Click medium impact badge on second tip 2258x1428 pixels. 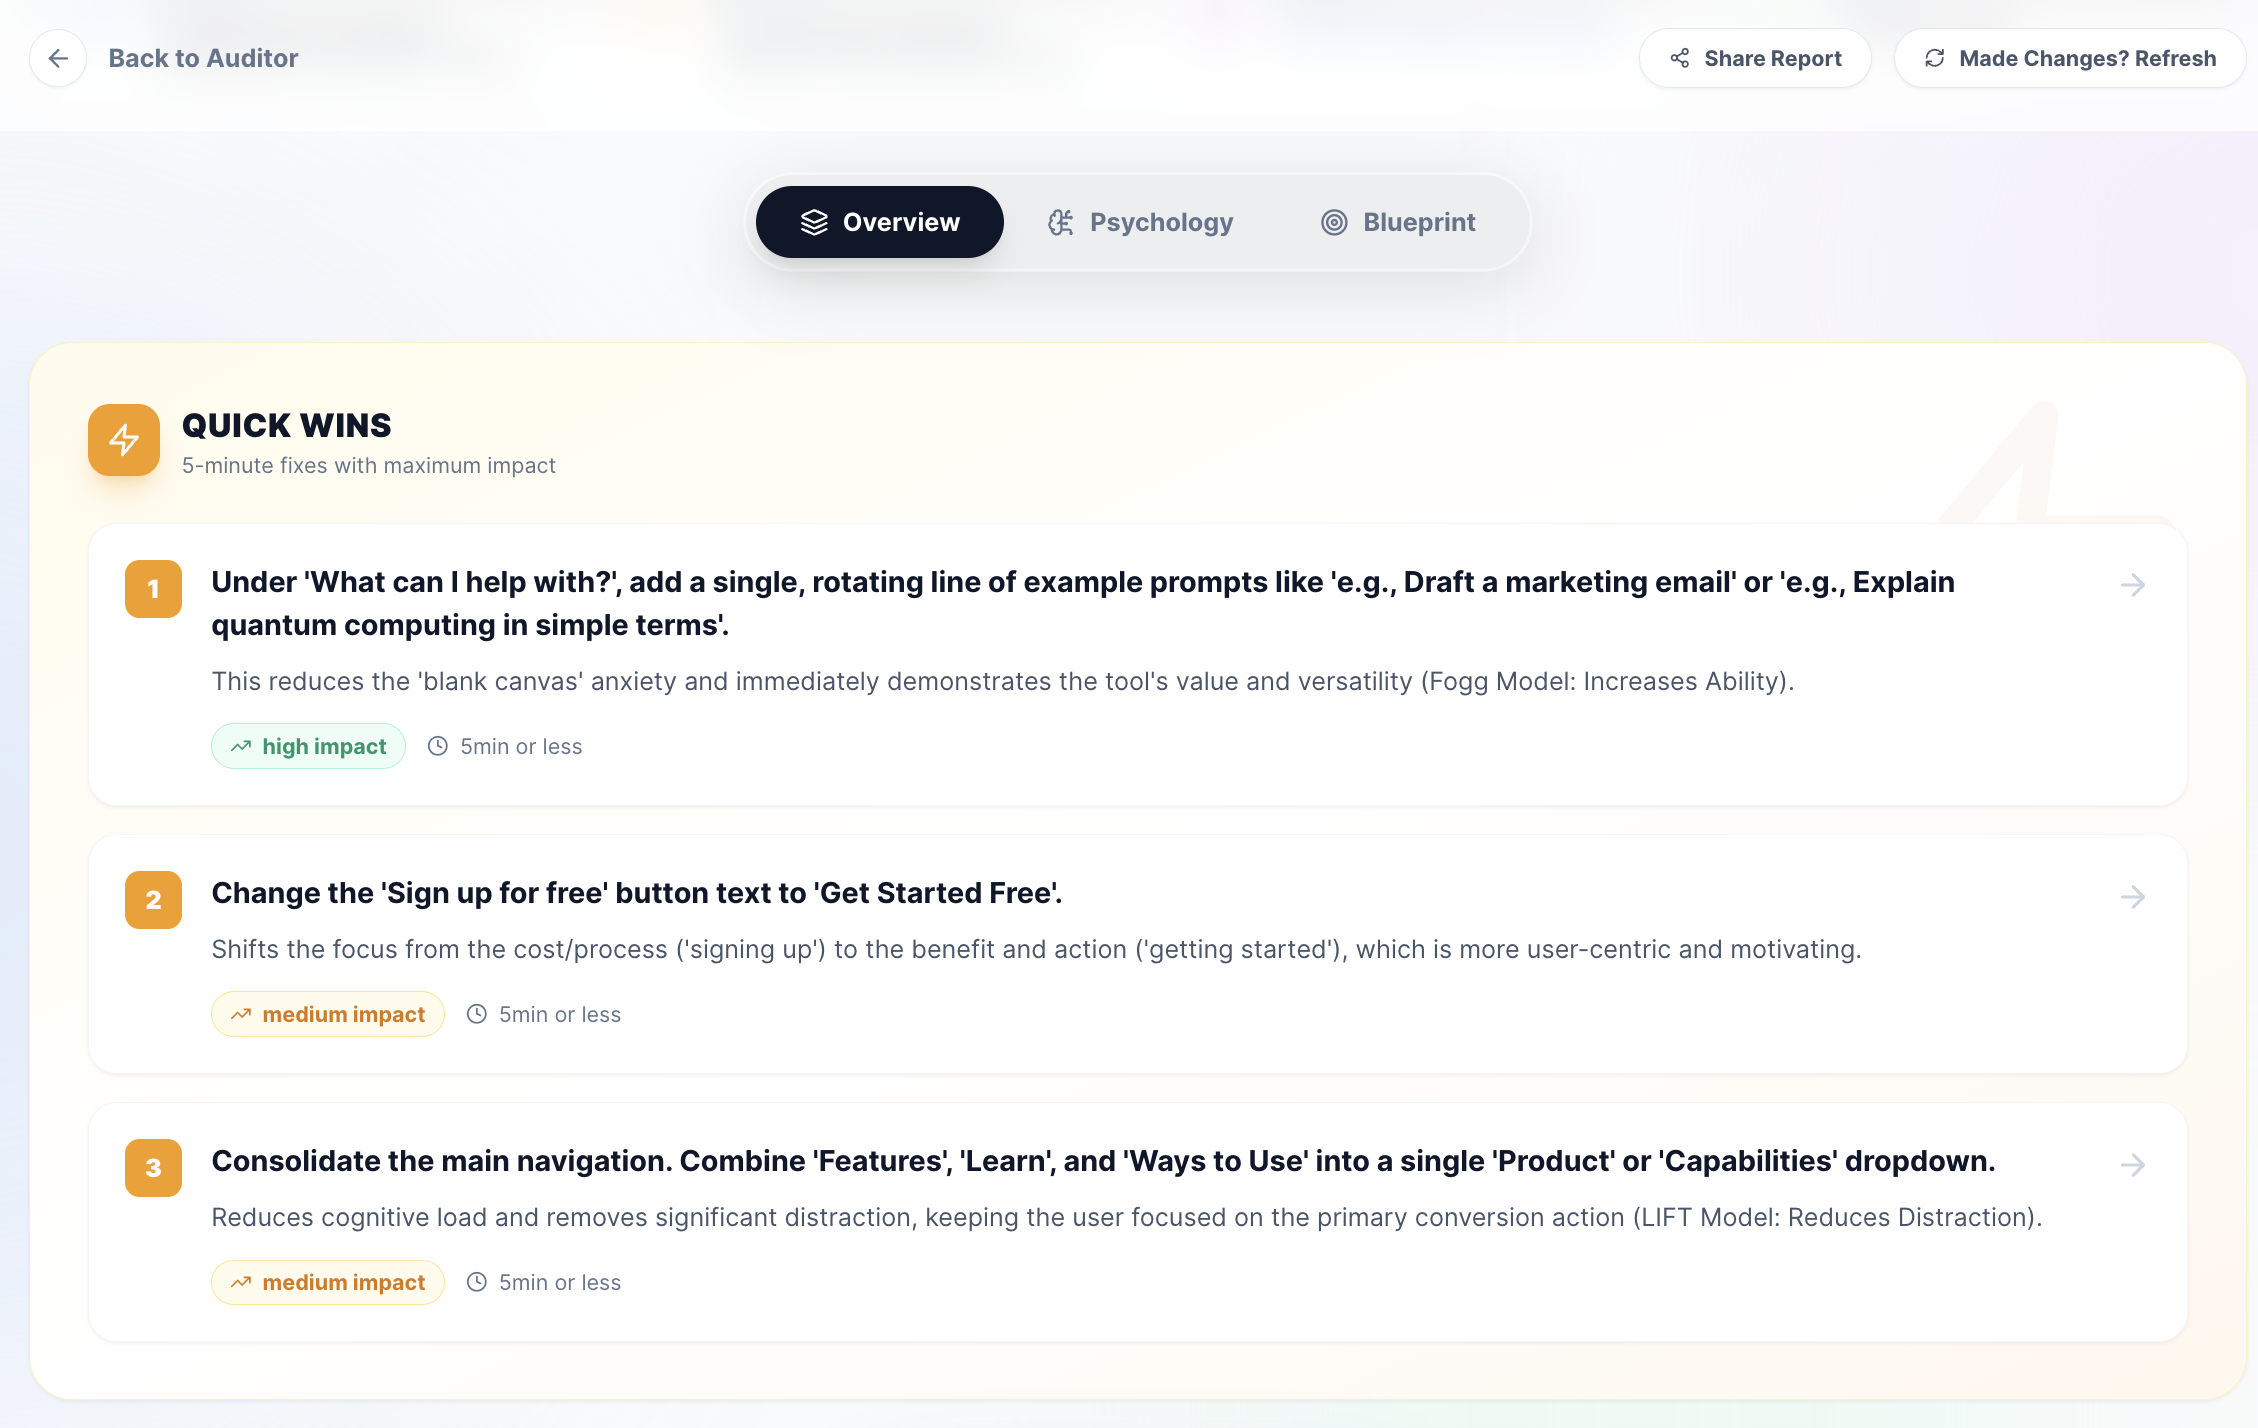coord(328,1015)
